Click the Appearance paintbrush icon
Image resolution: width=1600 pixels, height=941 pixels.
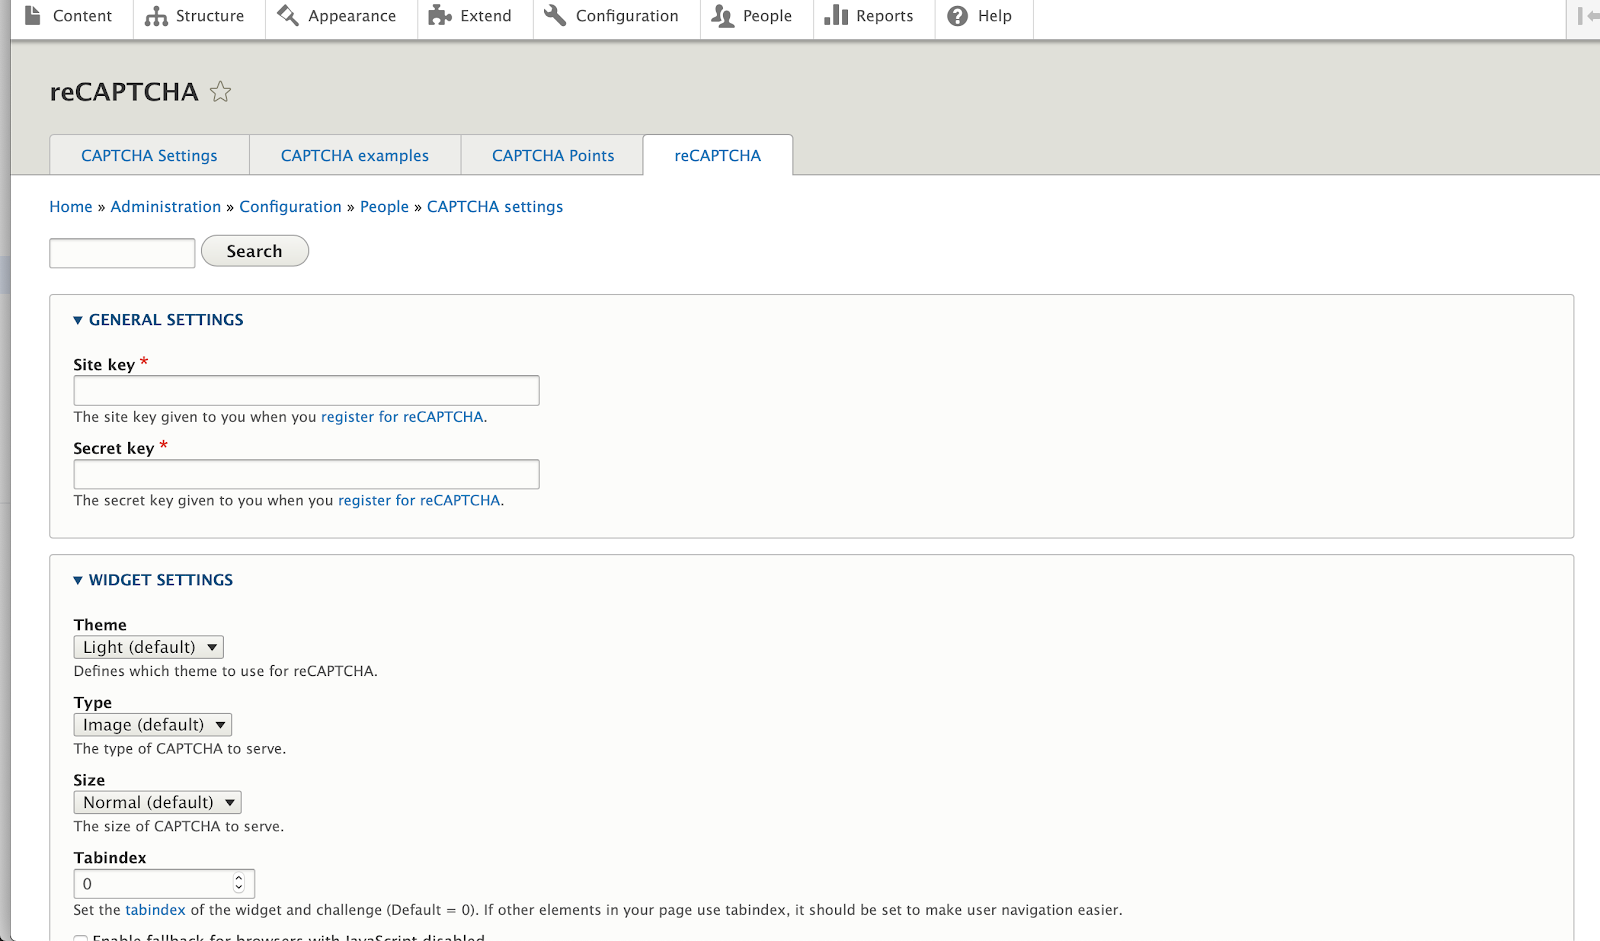point(288,16)
